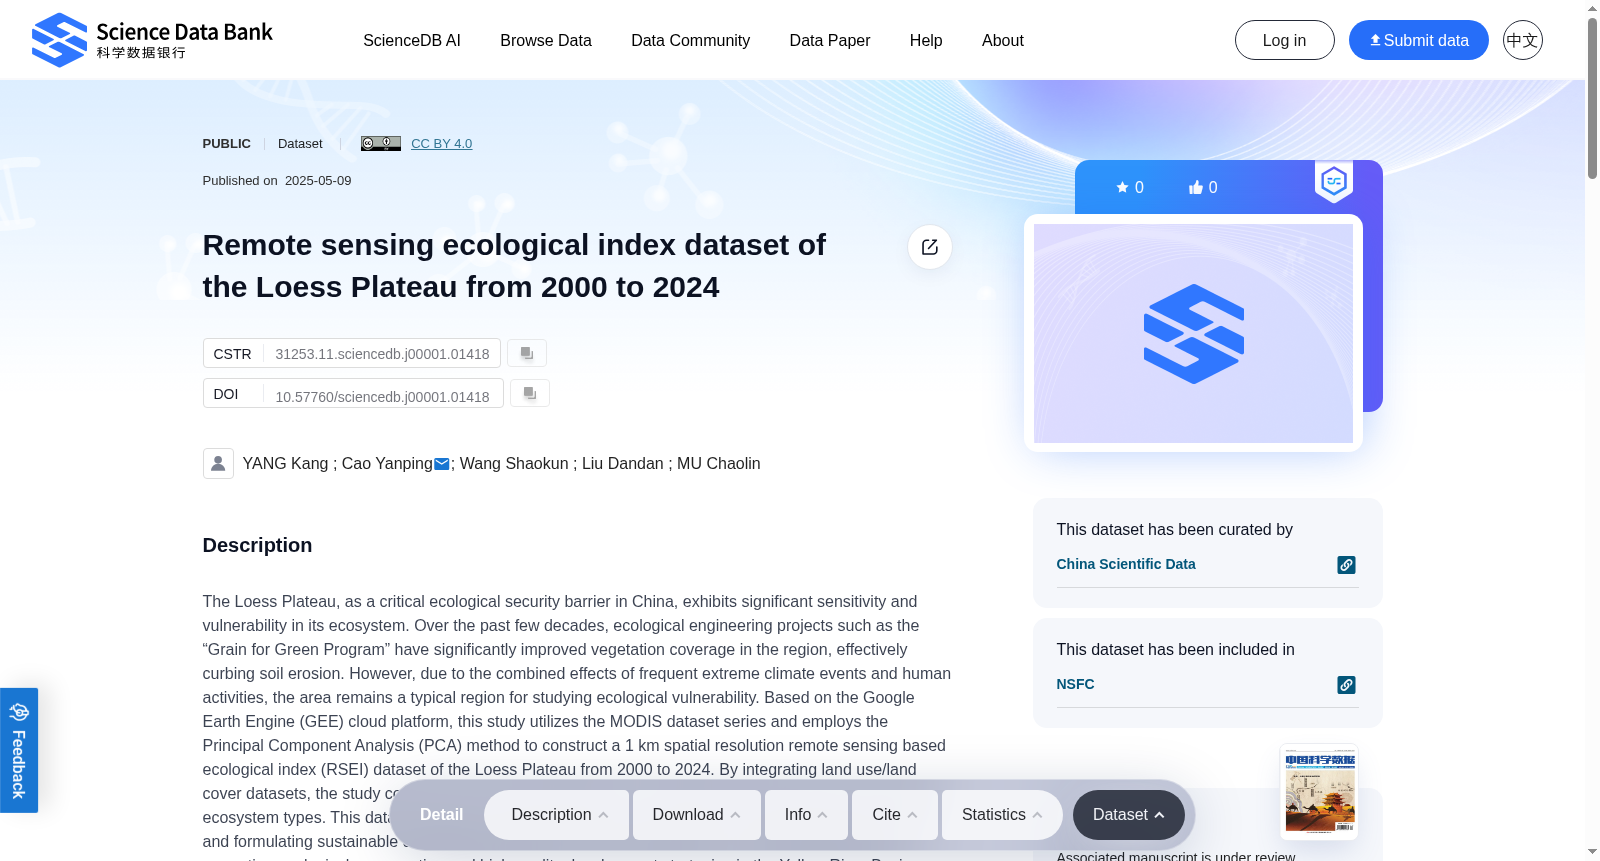Click the published date 2025-05-09
Screen dimensions: 1600x861
318,181
